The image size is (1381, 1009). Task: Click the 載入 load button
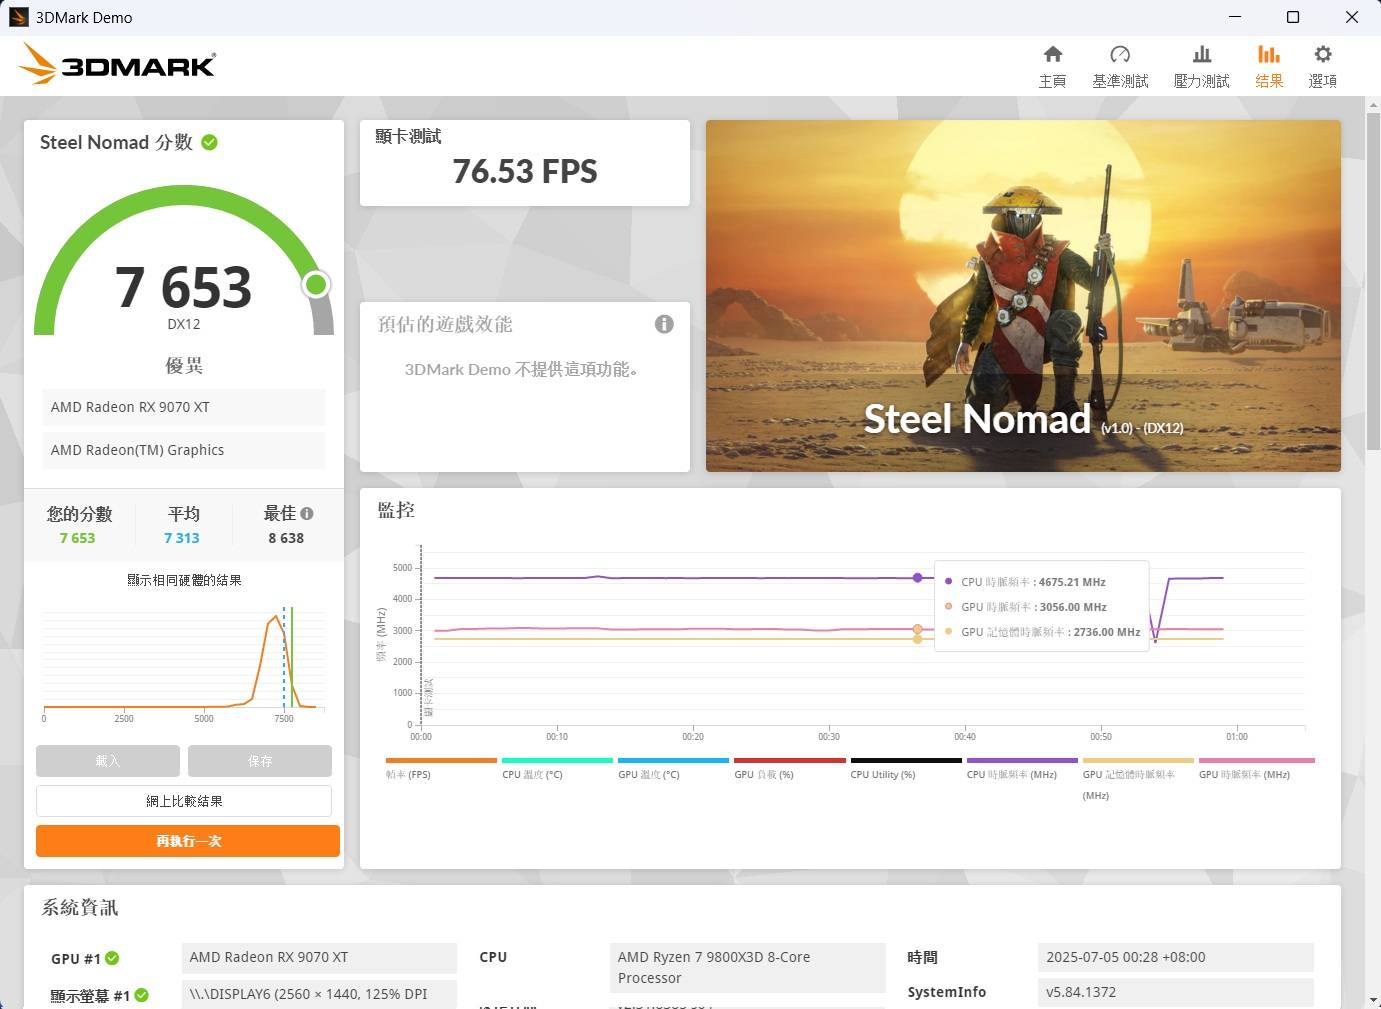pyautogui.click(x=108, y=761)
